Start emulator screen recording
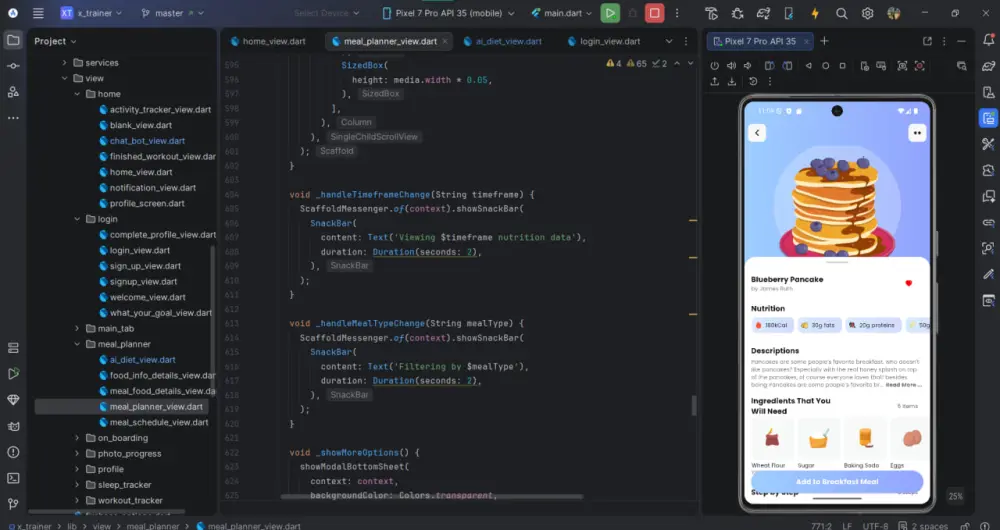Screen dimensions: 1000x530 919,66
